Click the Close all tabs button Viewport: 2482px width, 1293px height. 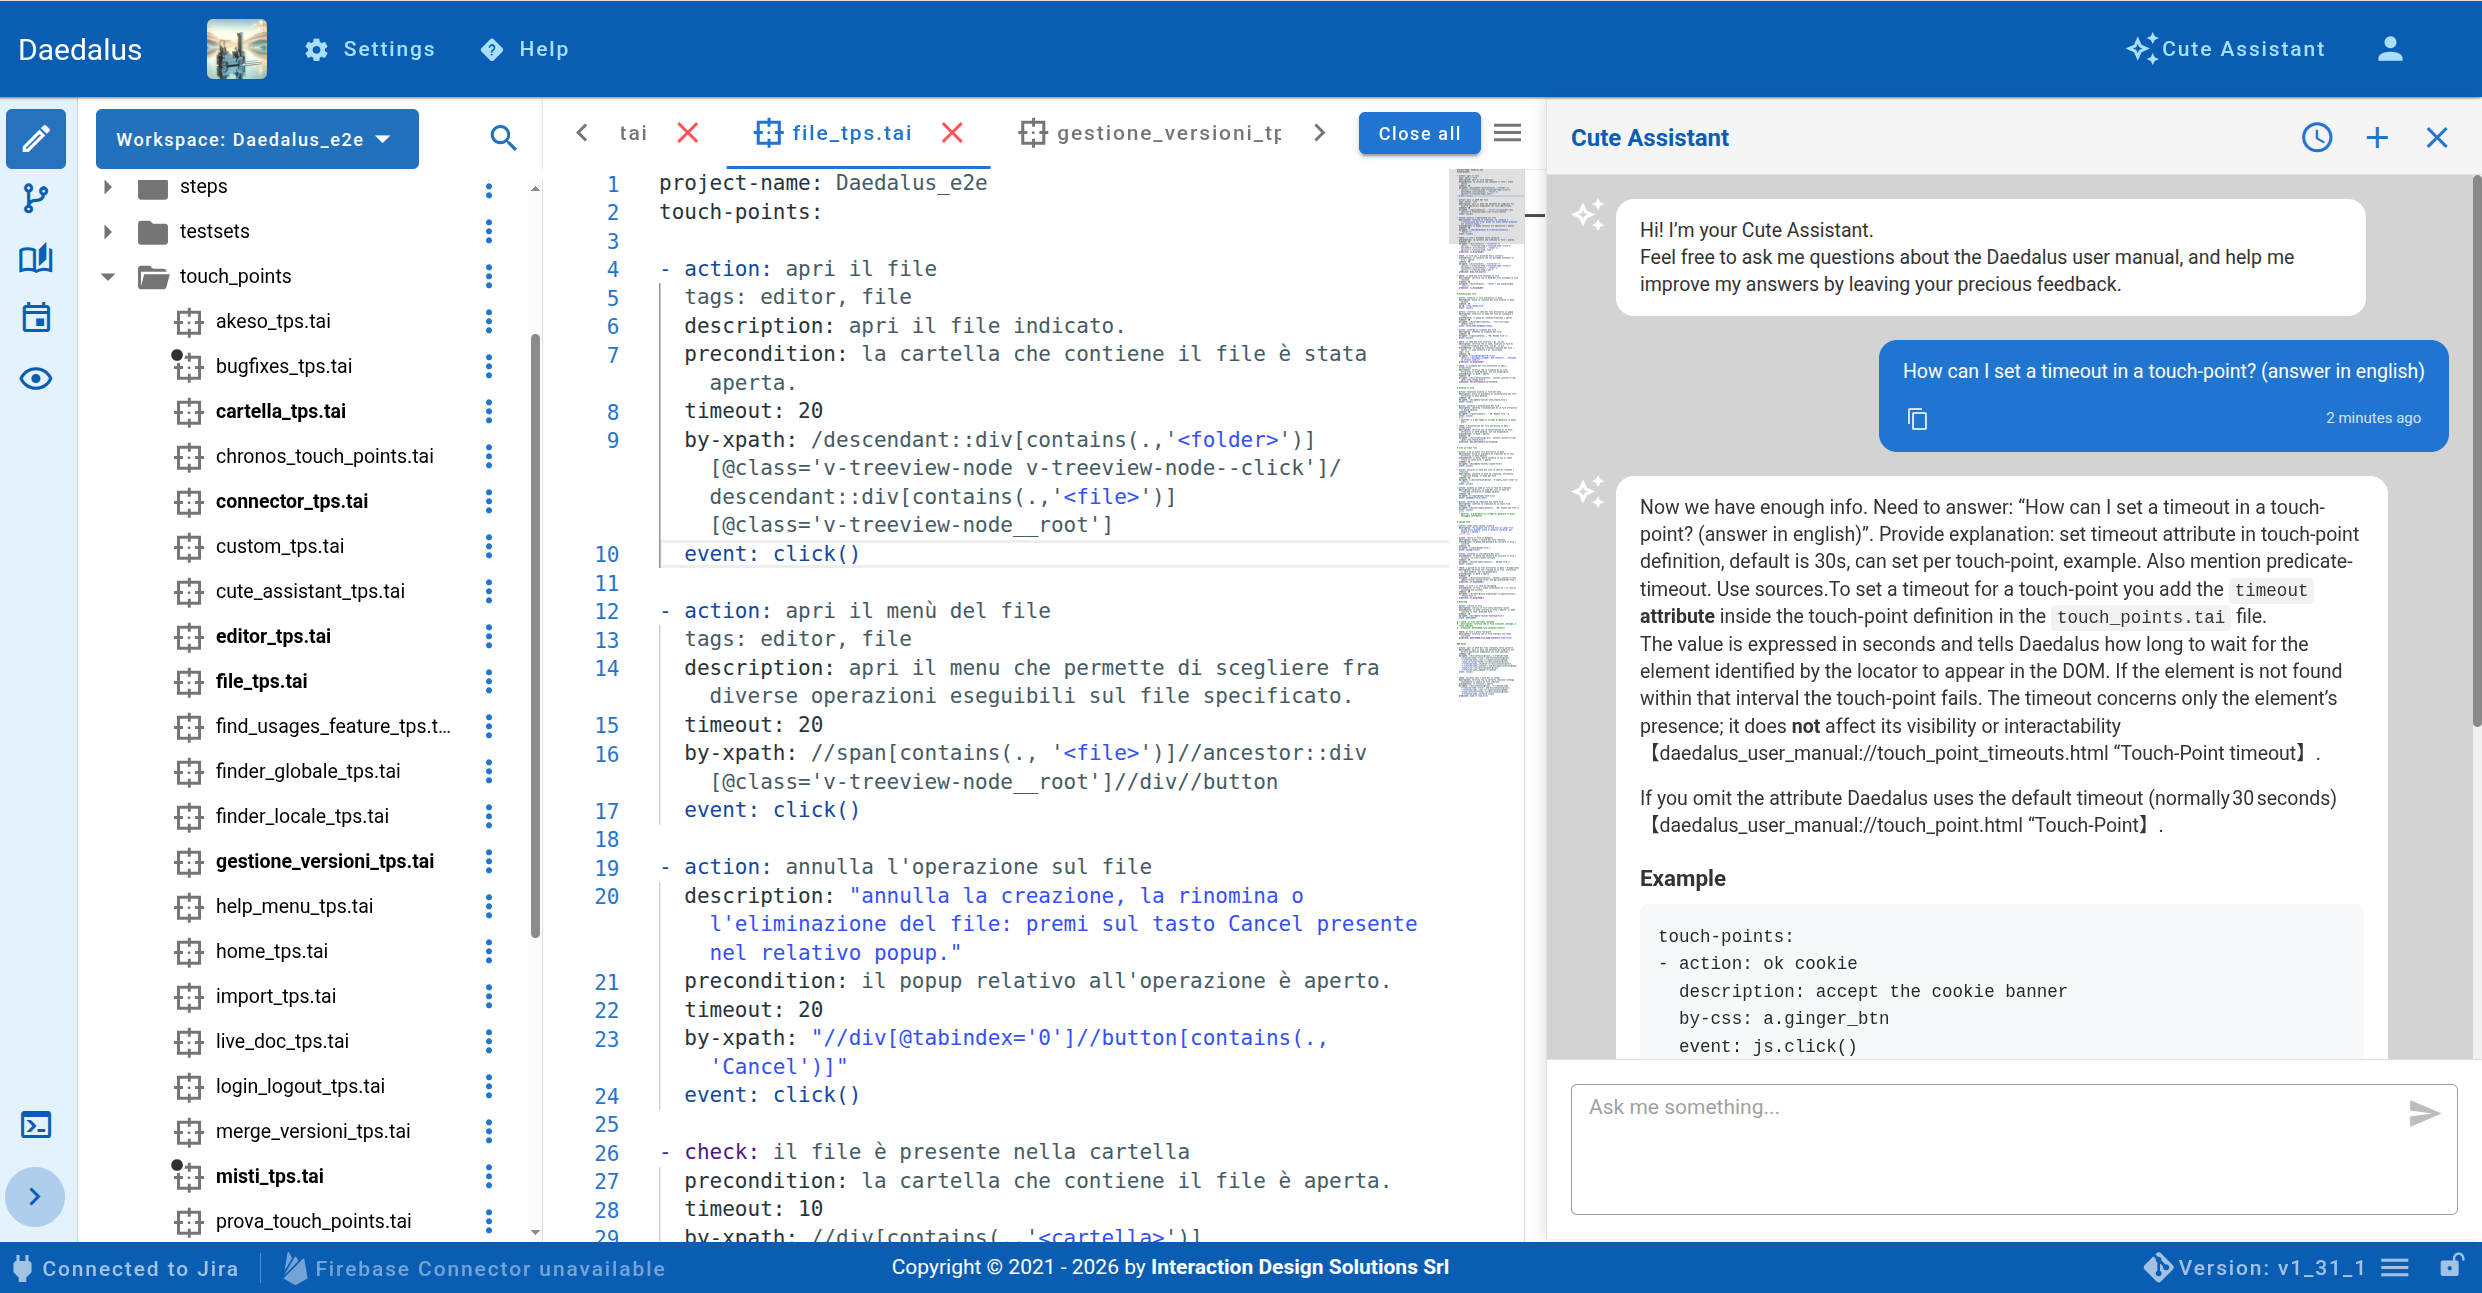click(1419, 134)
